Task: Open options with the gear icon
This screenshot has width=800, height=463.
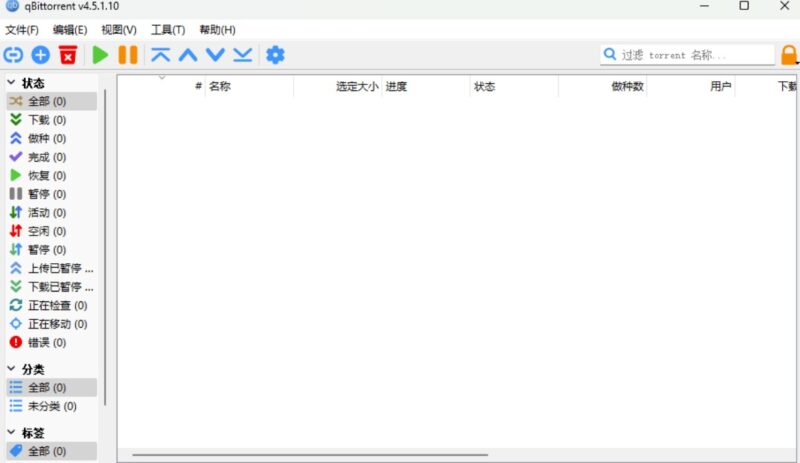Action: [275, 55]
